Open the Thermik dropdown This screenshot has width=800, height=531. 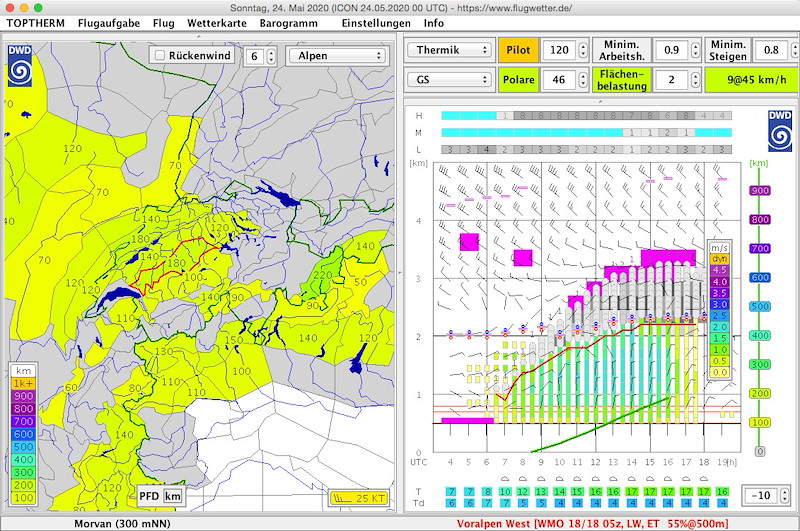tap(450, 50)
